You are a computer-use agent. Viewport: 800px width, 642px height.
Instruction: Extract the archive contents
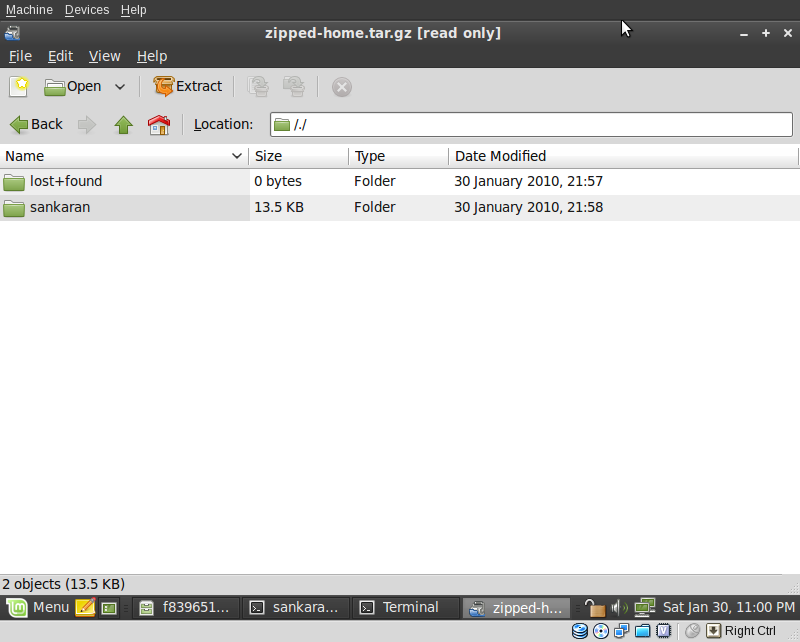click(188, 87)
